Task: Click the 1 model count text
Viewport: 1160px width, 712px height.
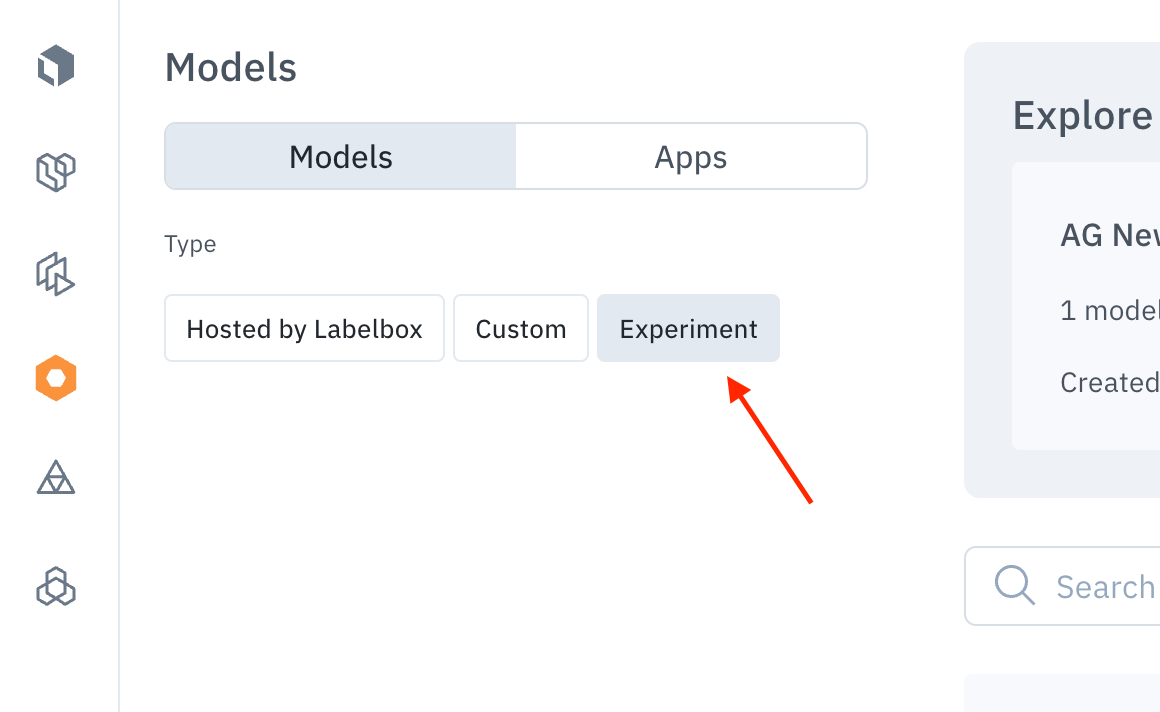Action: [x=1110, y=310]
